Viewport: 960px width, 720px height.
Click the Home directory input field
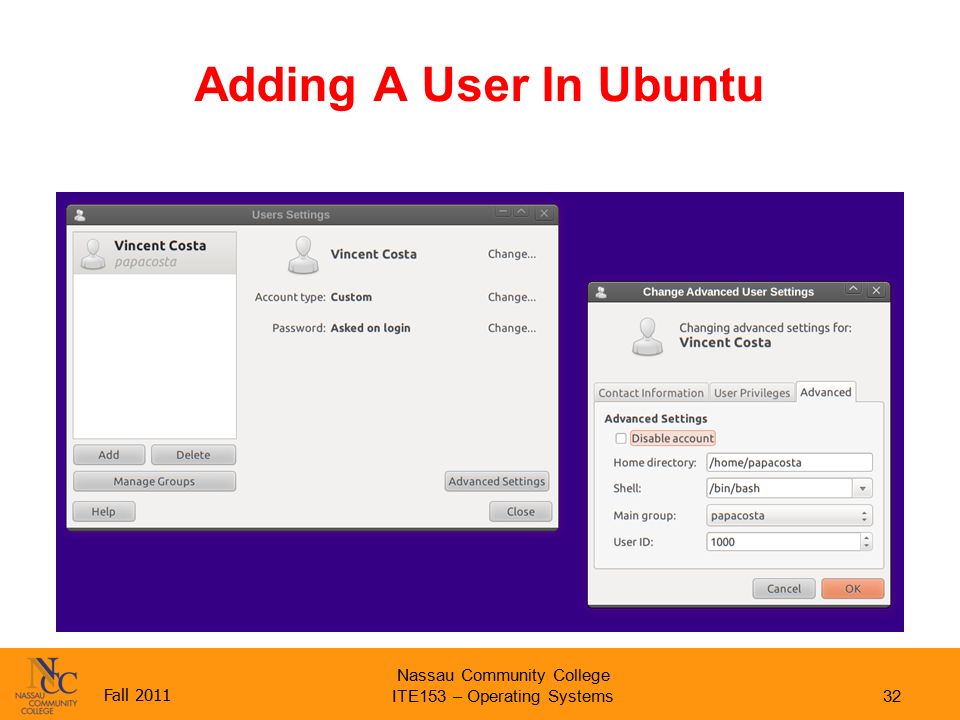pos(789,462)
